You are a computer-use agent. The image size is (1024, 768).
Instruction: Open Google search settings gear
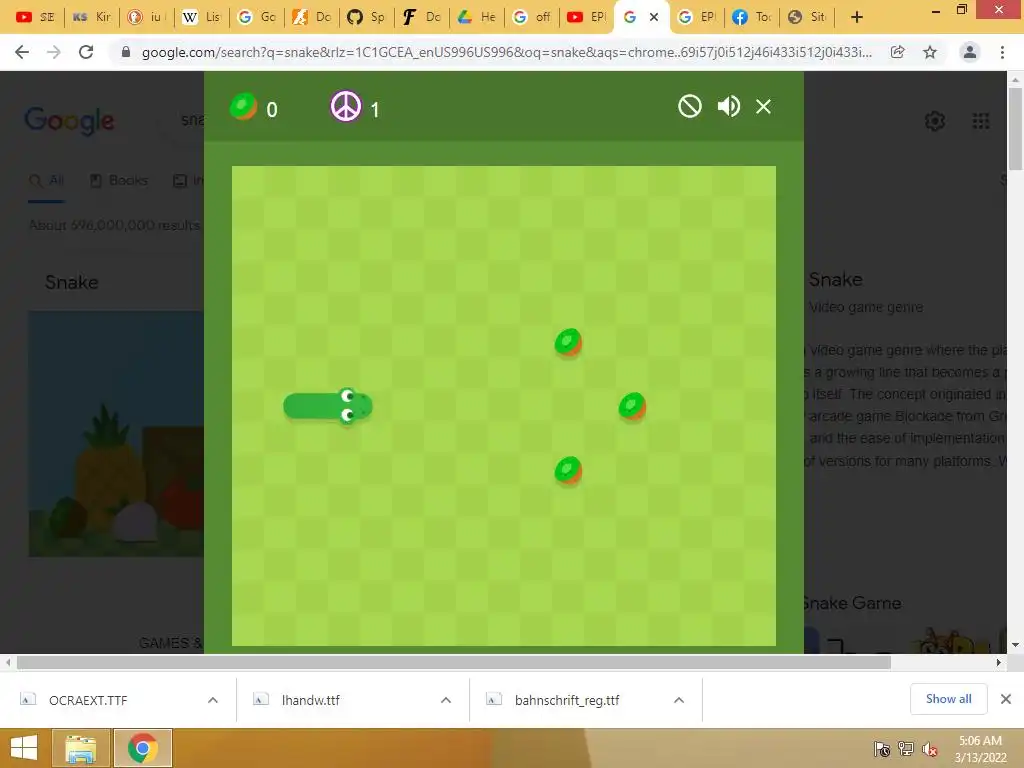(x=935, y=121)
